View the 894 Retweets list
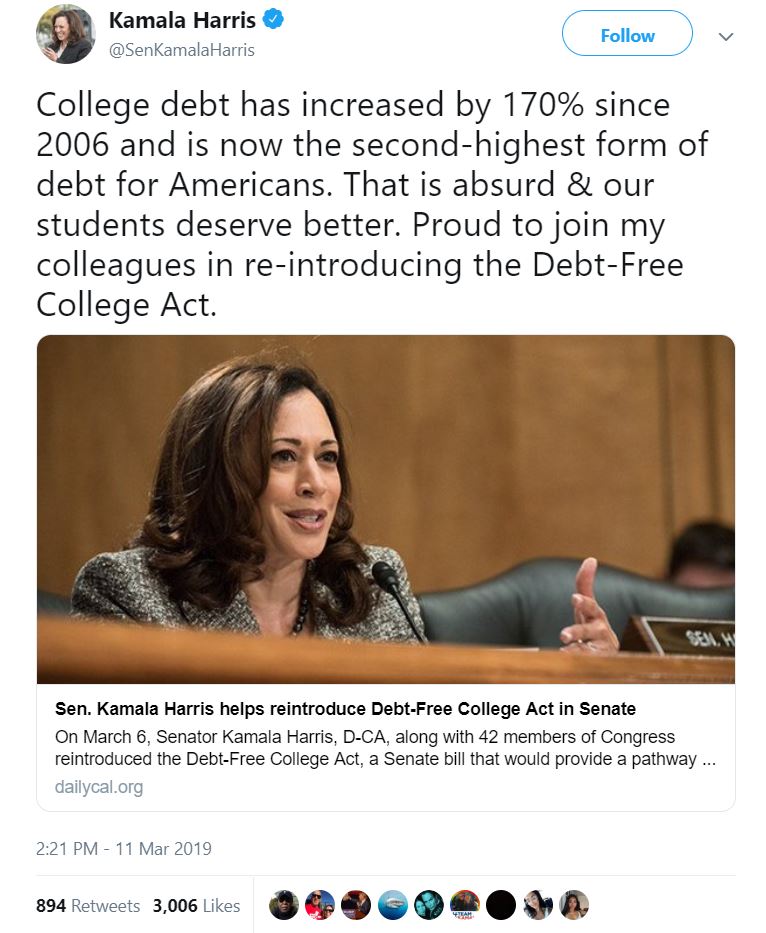766x933 pixels. [88, 905]
